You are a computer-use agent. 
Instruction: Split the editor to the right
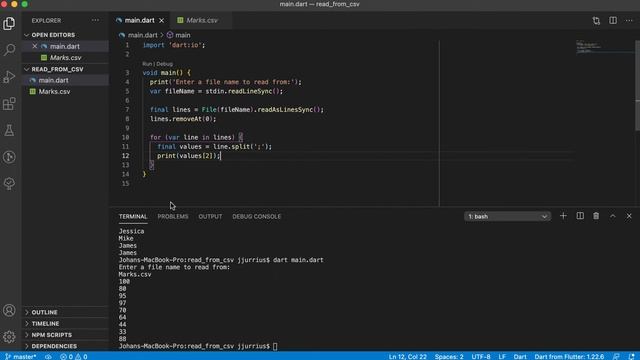(613, 20)
